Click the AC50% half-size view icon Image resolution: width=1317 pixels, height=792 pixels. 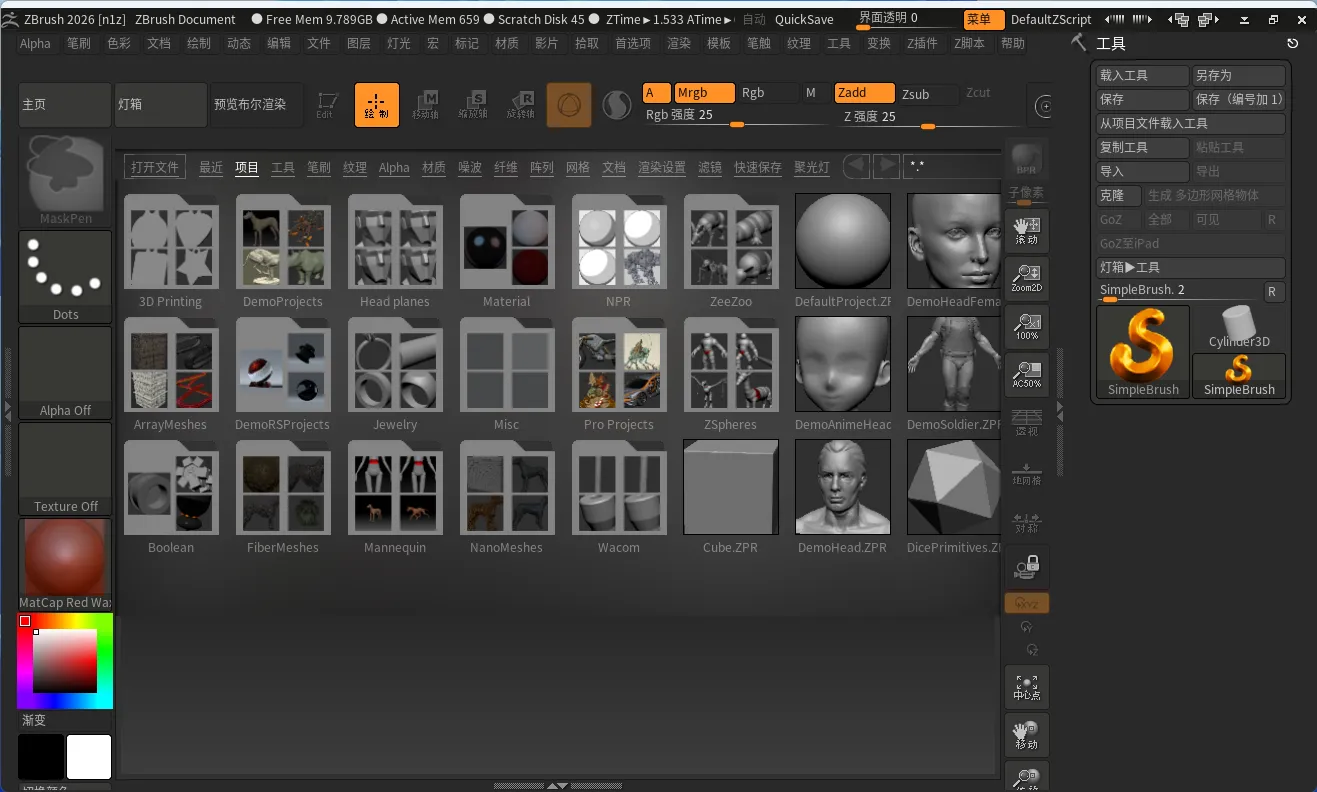(x=1026, y=373)
